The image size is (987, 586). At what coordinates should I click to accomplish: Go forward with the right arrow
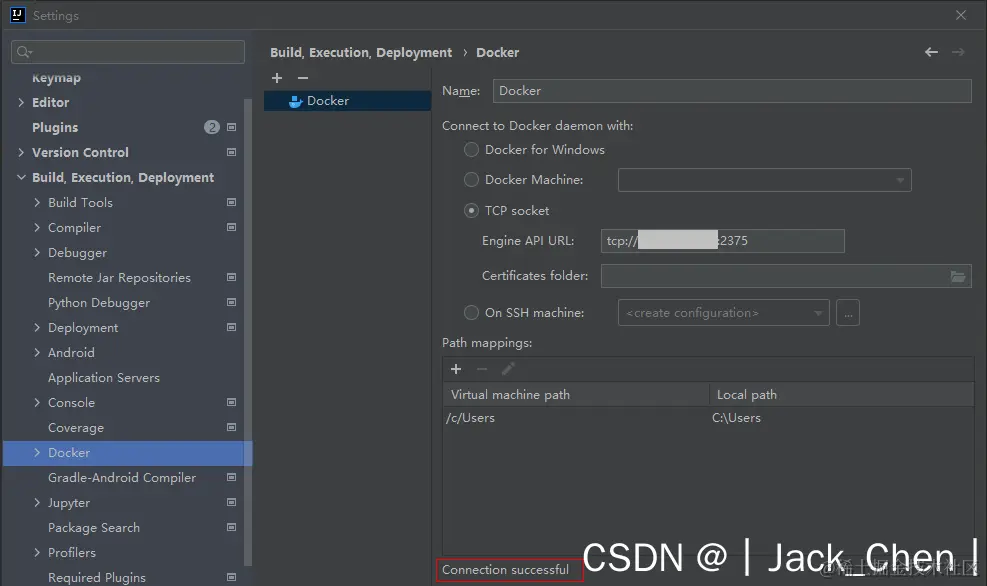[958, 52]
